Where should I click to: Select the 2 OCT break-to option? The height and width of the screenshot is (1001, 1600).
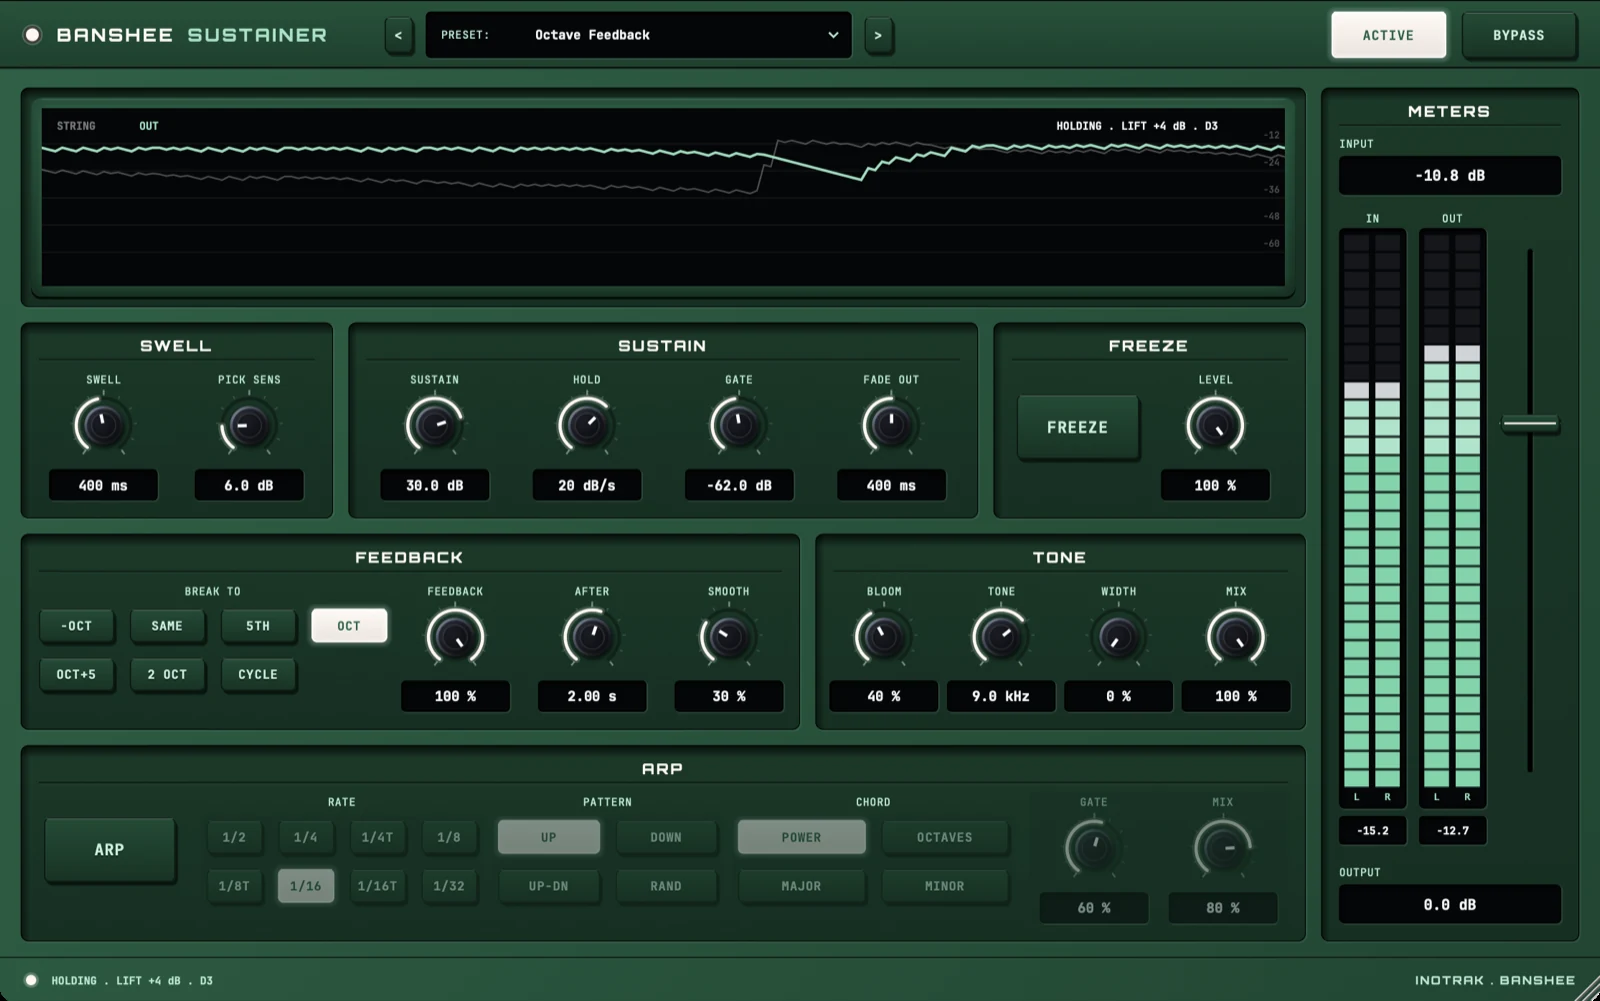pos(167,674)
